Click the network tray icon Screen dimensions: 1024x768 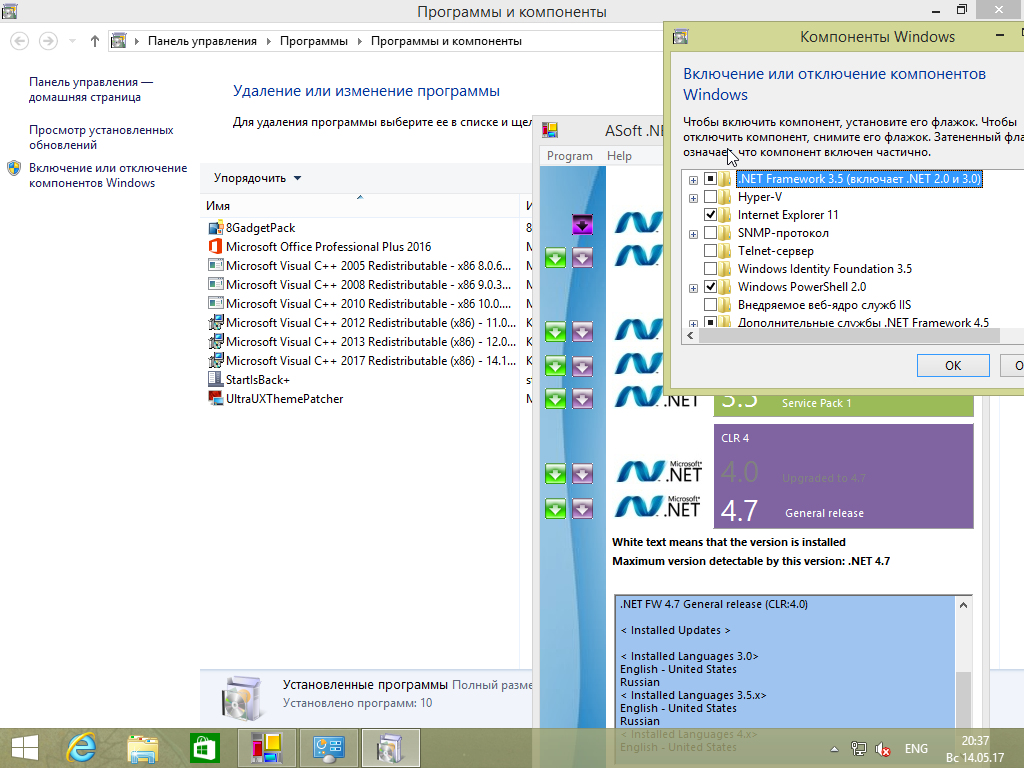pos(859,749)
